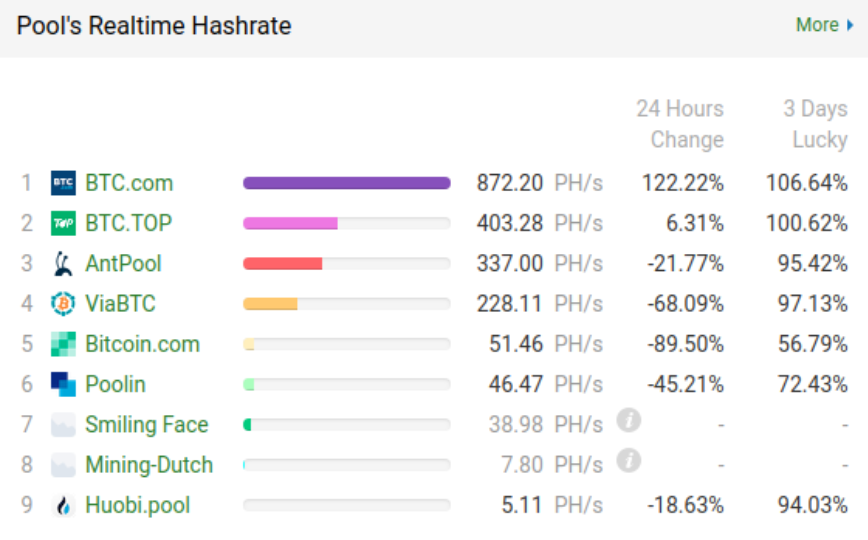The height and width of the screenshot is (540, 868).
Task: Click the info icon beside Smiling Face hashrate
Action: pos(628,420)
